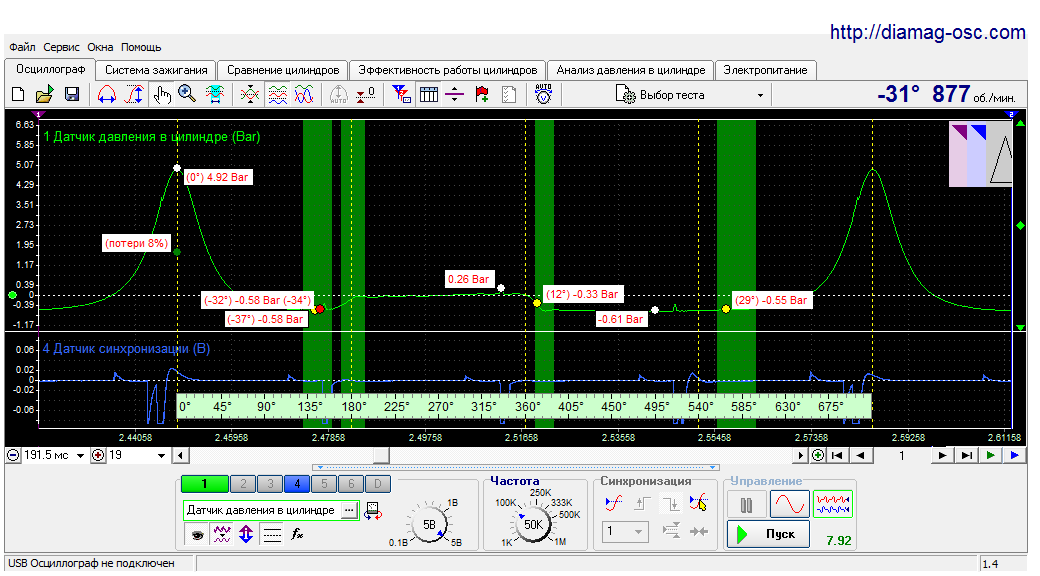The height and width of the screenshot is (576, 1040).
Task: Click the blue up-down arrows invert icon
Action: click(x=246, y=534)
